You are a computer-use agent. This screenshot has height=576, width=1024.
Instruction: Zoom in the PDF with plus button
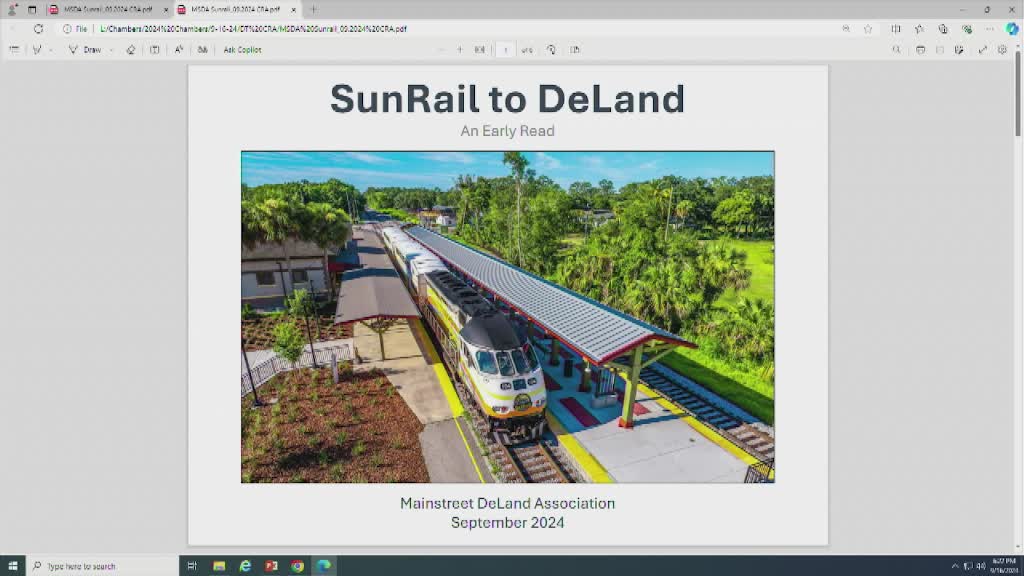pyautogui.click(x=460, y=50)
